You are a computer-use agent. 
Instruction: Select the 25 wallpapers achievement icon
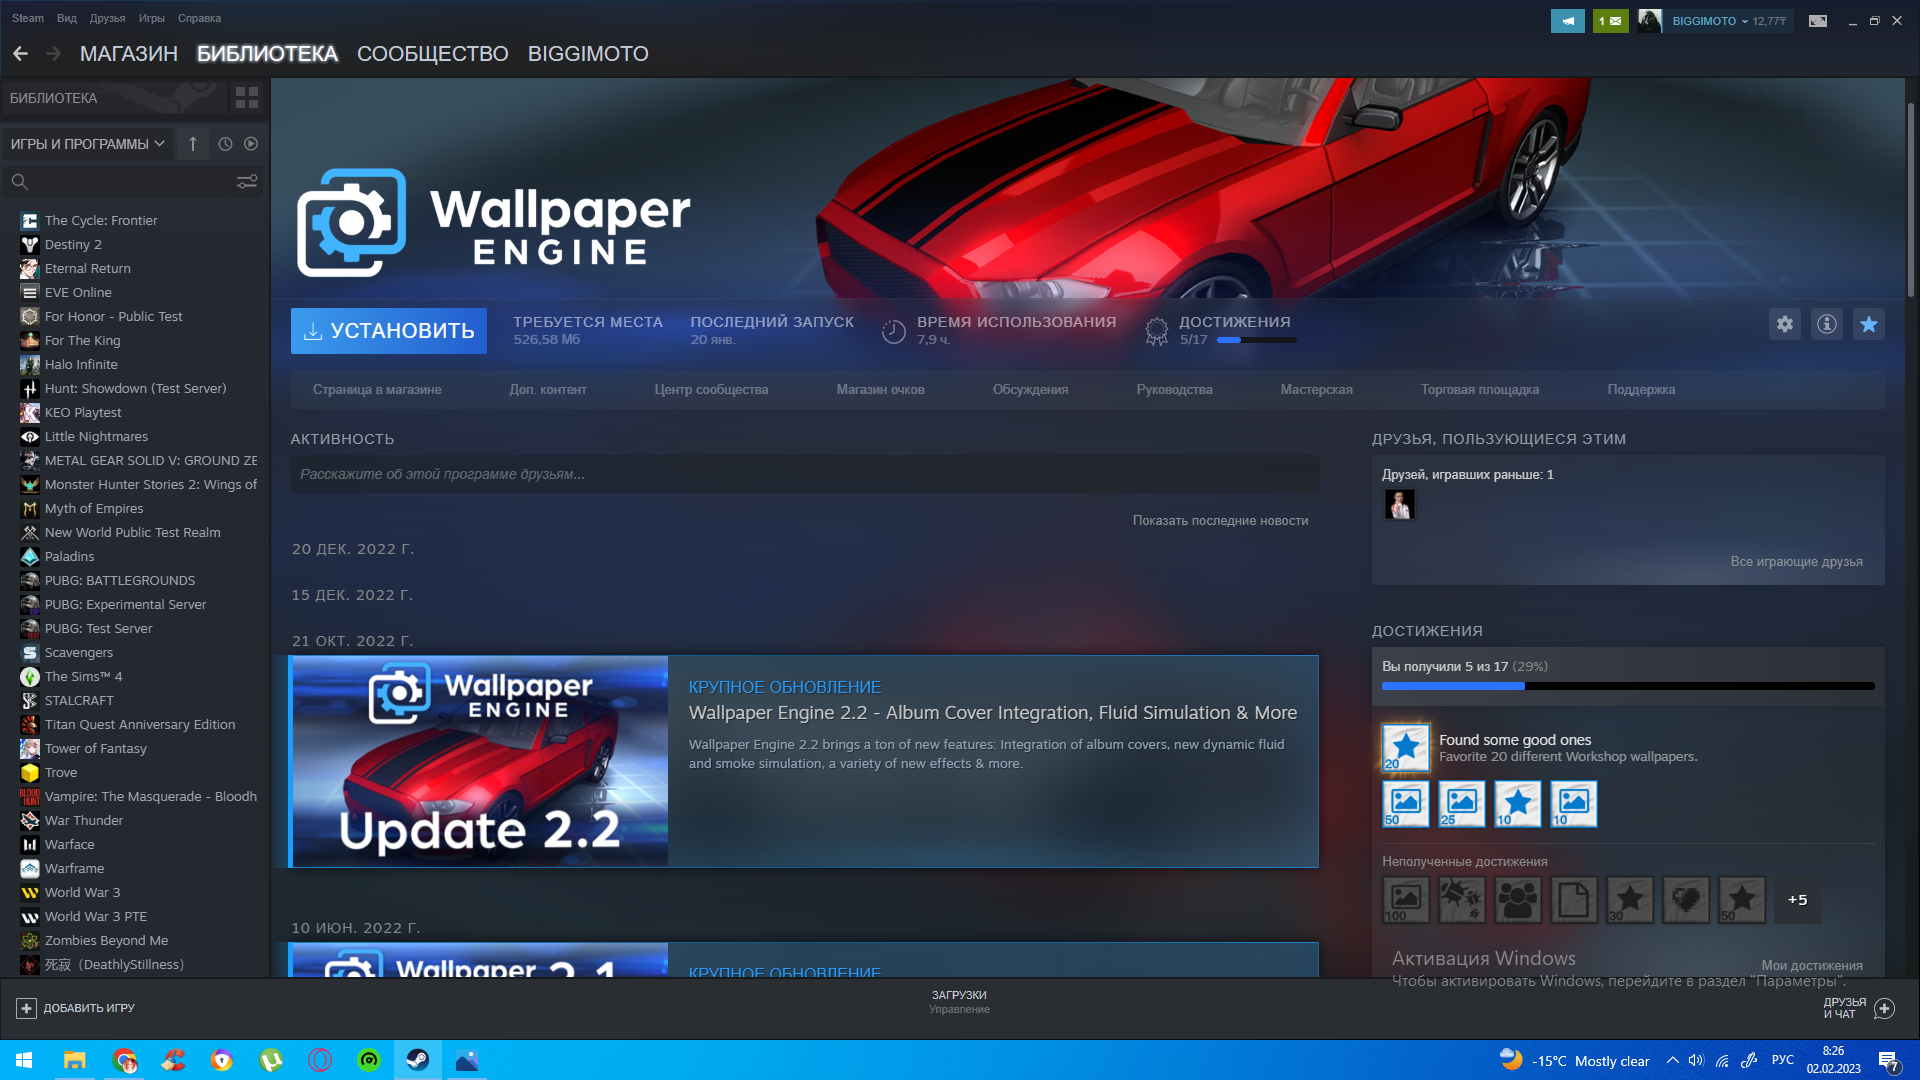pyautogui.click(x=1462, y=803)
